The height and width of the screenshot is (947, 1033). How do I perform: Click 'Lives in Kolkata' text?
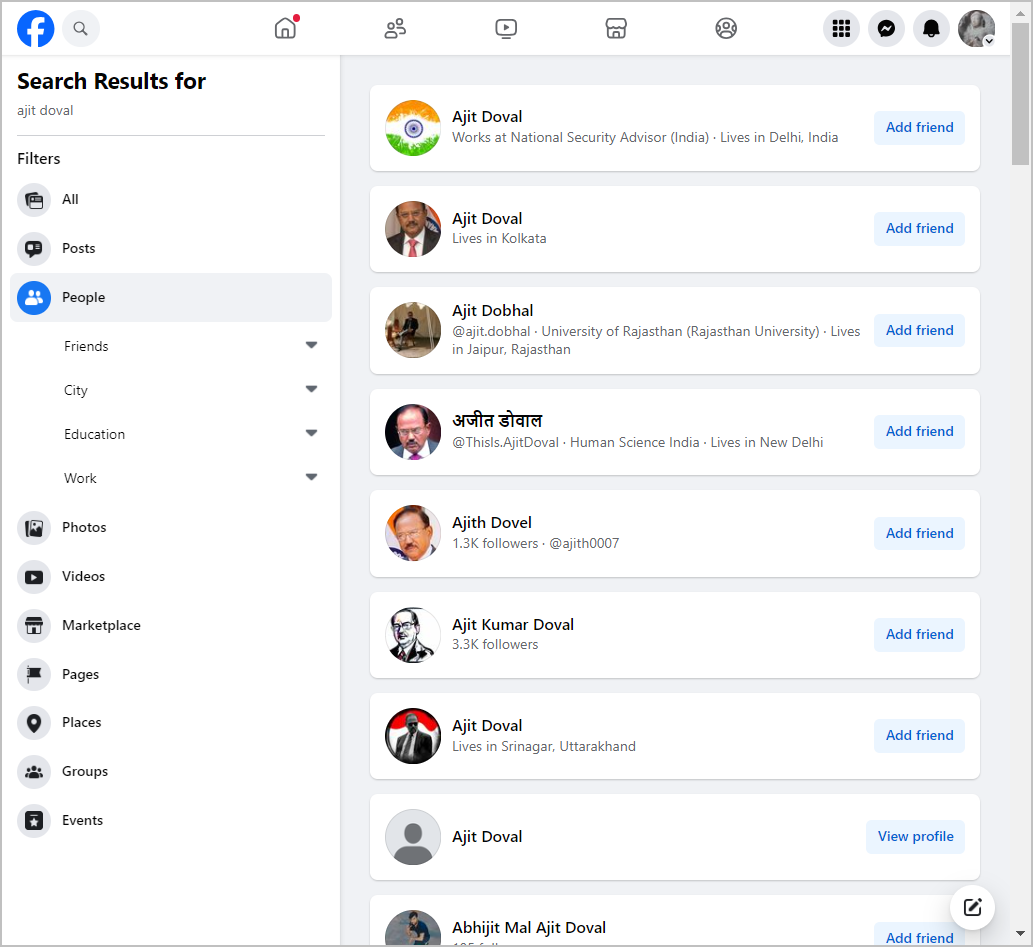(x=499, y=239)
